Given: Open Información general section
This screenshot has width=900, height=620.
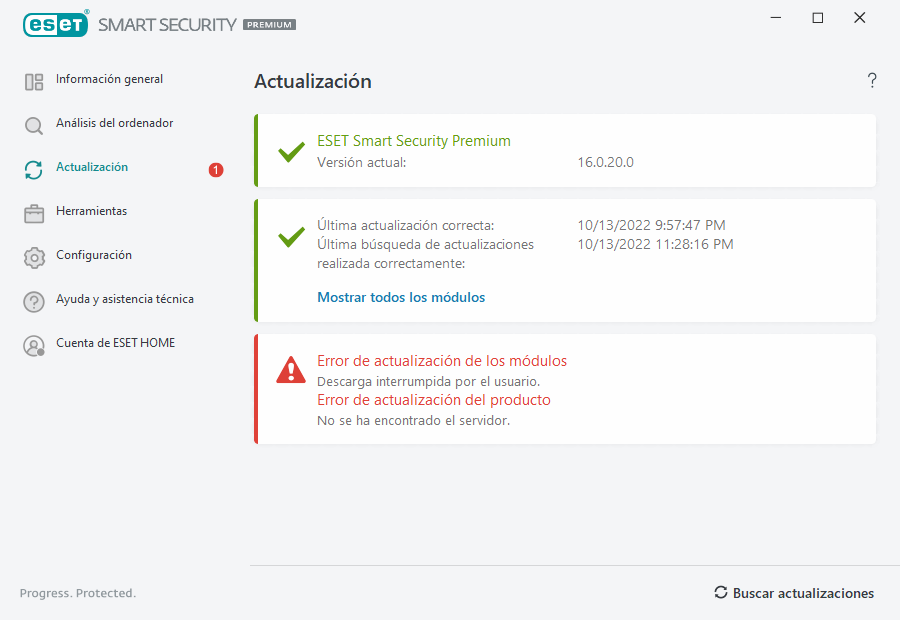Looking at the screenshot, I should click(x=109, y=79).
